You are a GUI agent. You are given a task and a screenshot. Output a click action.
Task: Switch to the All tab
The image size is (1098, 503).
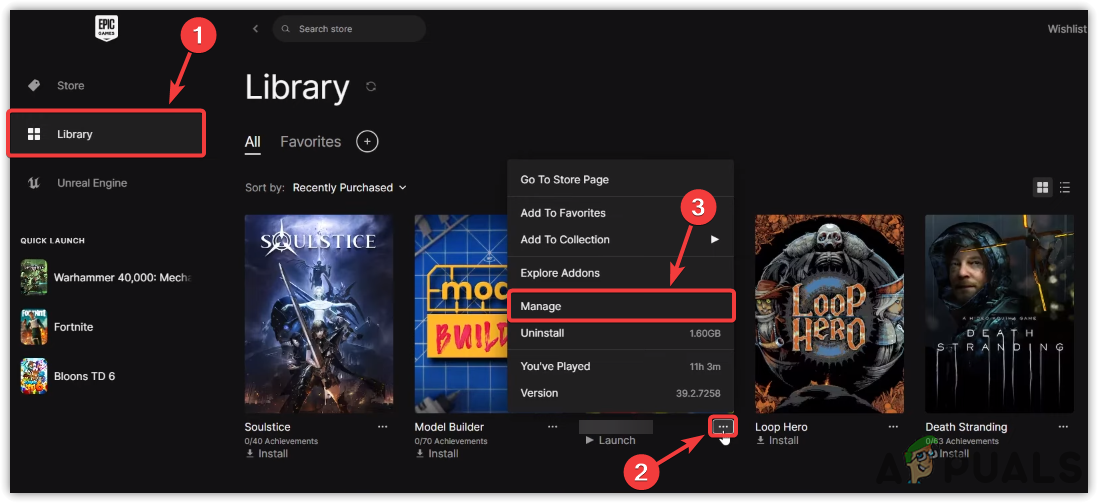[x=253, y=142]
